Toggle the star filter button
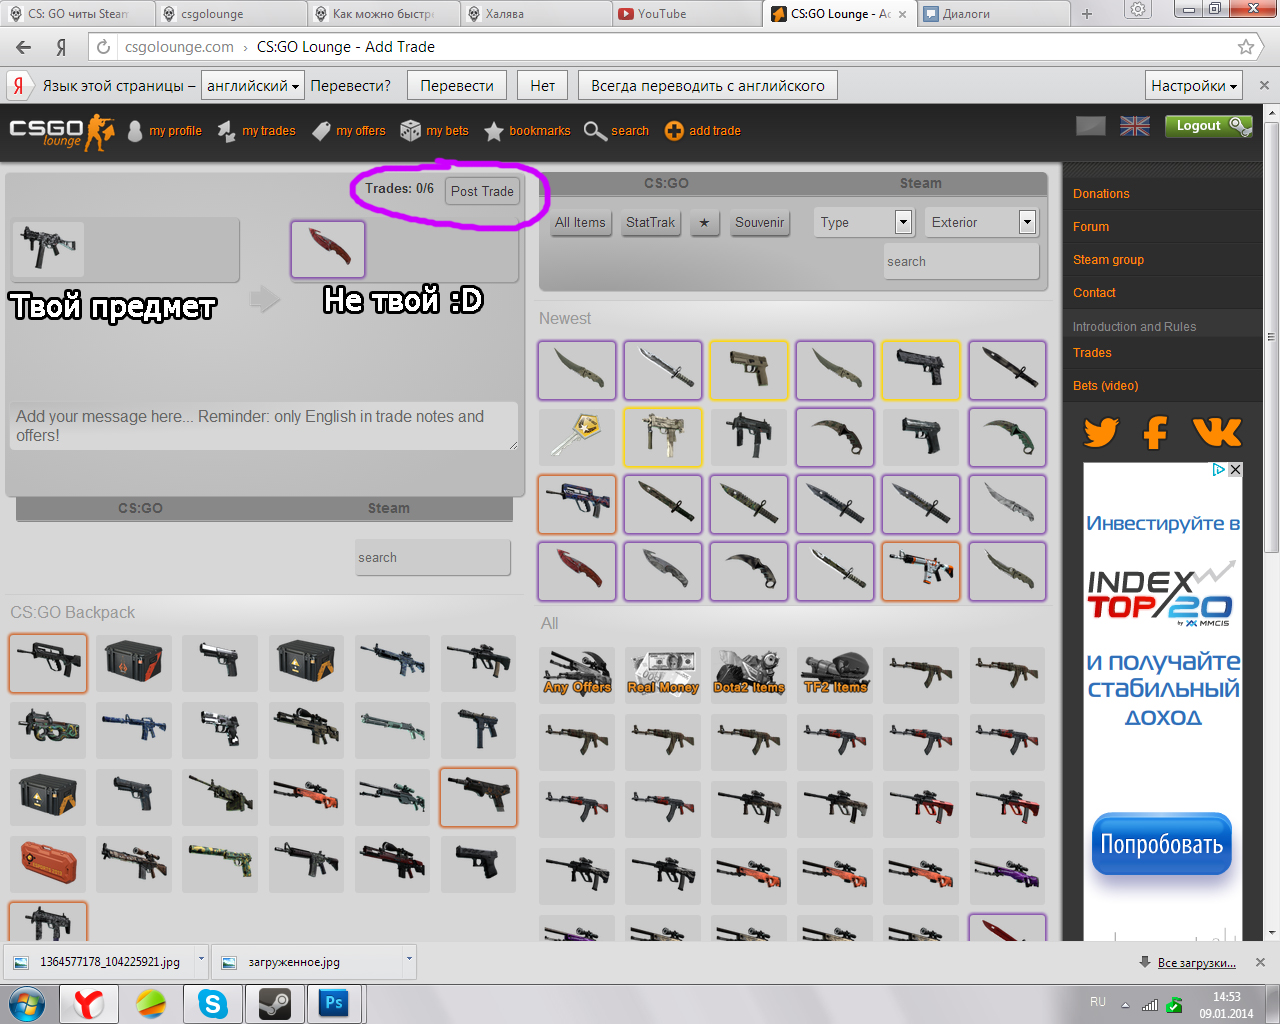Image resolution: width=1280 pixels, height=1024 pixels. [704, 222]
